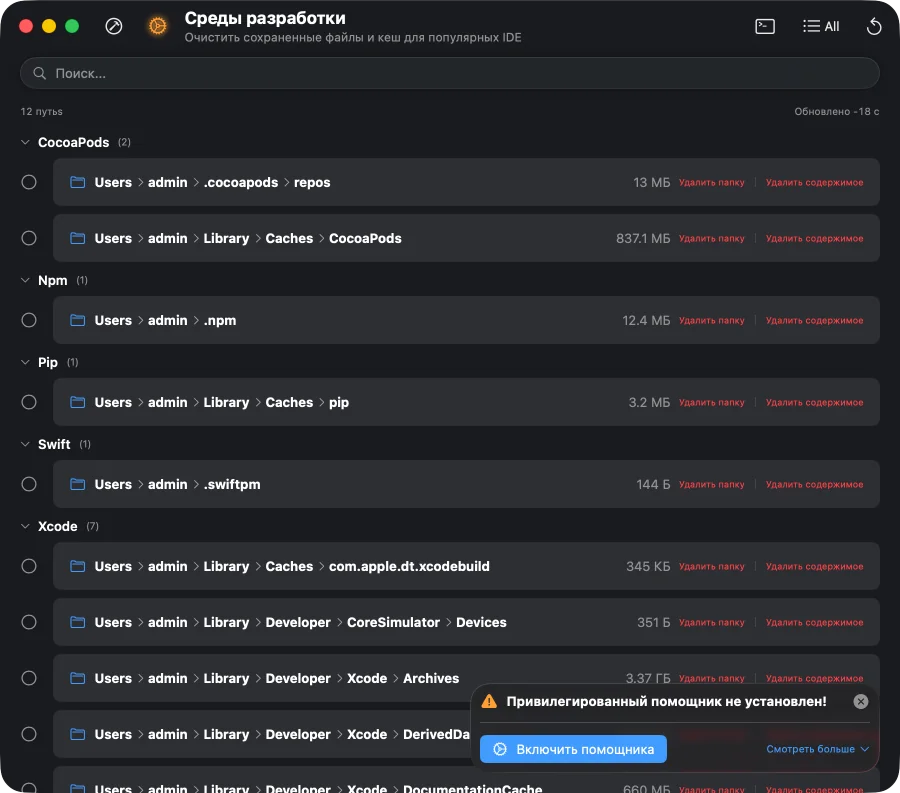
Task: Click the refresh arrow icon top right
Action: coord(874,26)
